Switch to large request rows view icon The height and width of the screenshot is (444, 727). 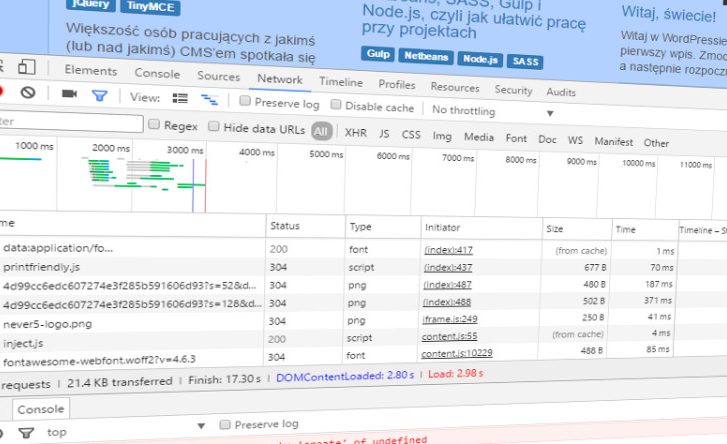pyautogui.click(x=180, y=98)
